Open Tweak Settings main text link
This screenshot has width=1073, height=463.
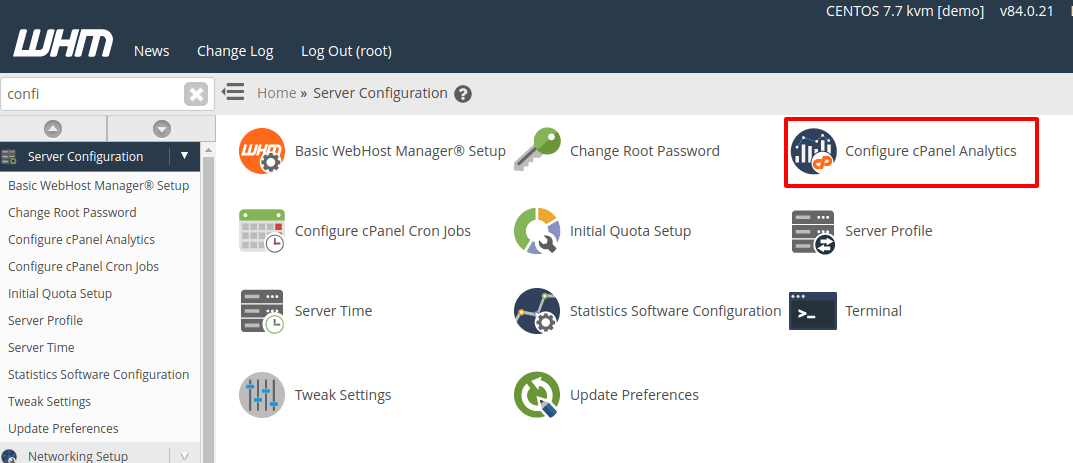tap(343, 395)
